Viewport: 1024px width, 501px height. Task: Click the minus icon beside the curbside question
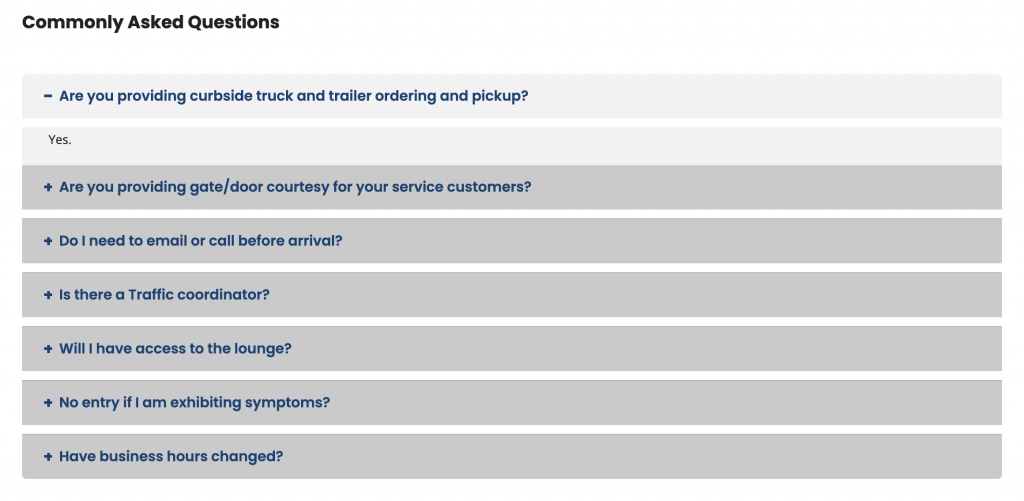coord(48,97)
